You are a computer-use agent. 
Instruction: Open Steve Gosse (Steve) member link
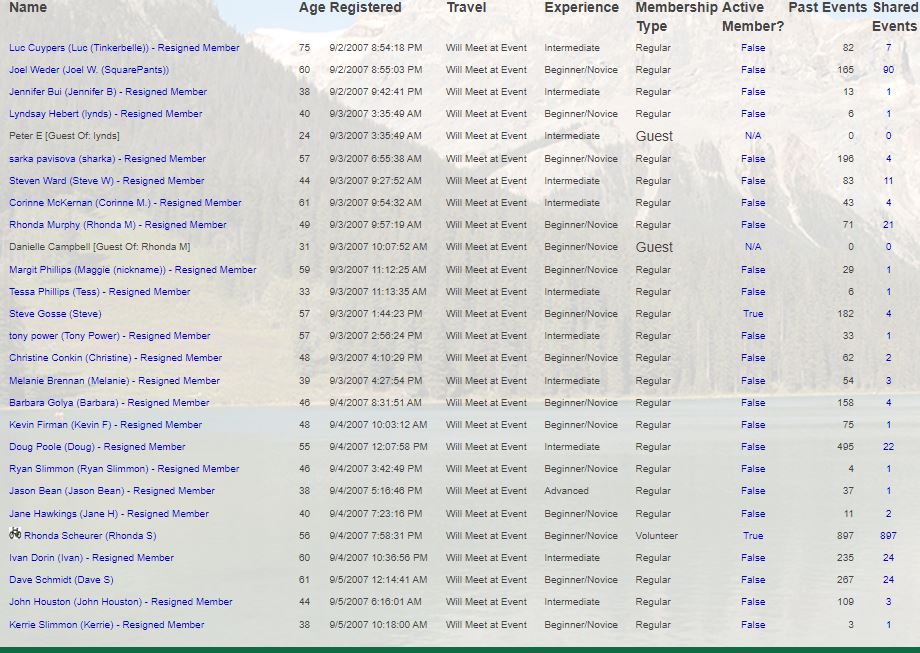[x=55, y=314]
